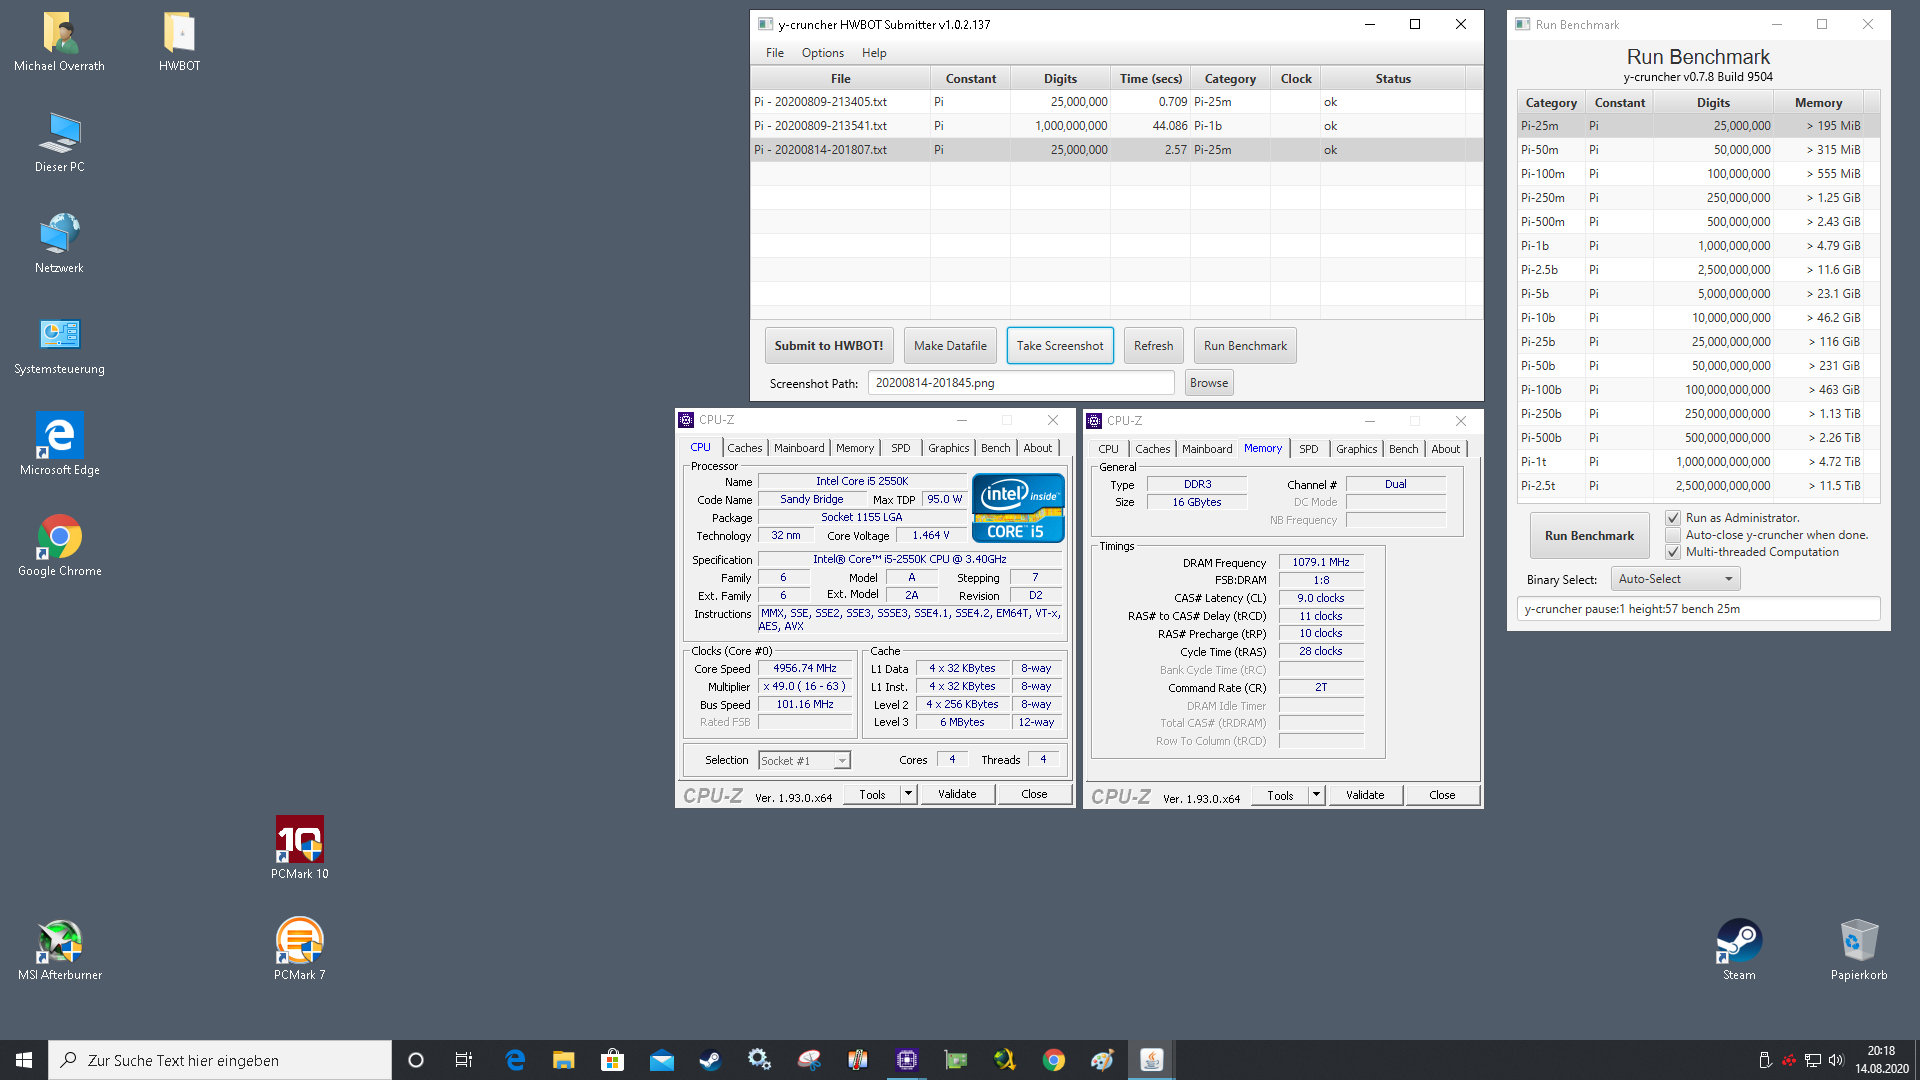
Task: Open the Steam desktop shortcut
Action: (1739, 949)
